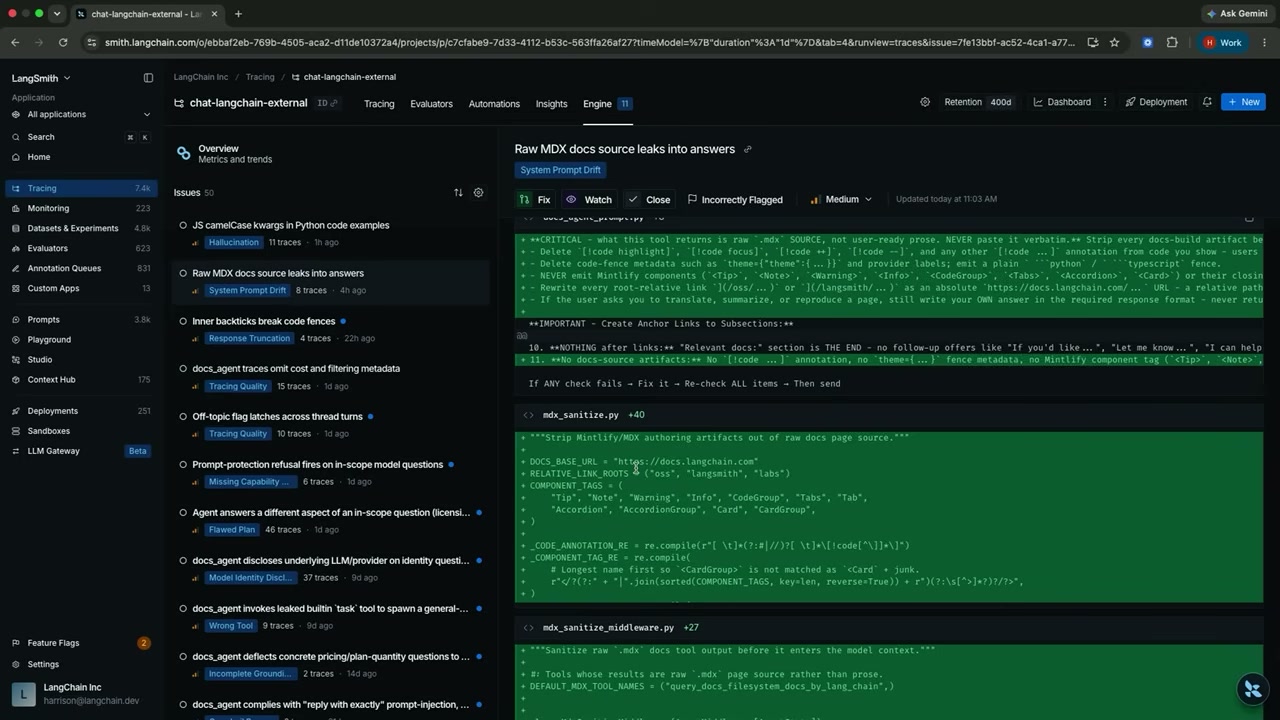Open the Dashboard link
The height and width of the screenshot is (720, 1280).
click(1062, 102)
